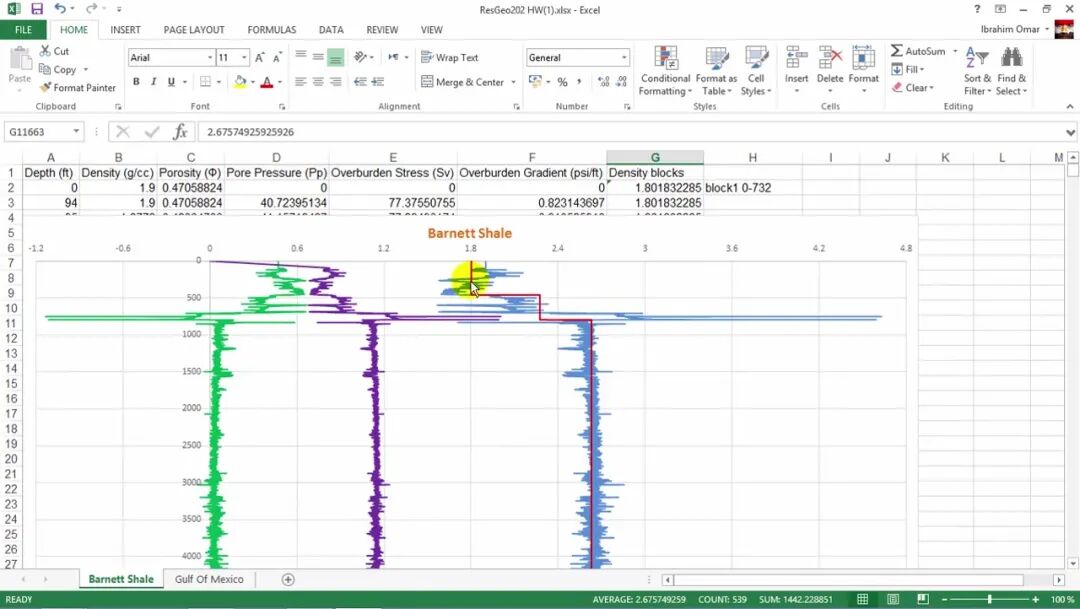Click AutoSum in Editing group
The image size is (1080, 609).
click(918, 51)
